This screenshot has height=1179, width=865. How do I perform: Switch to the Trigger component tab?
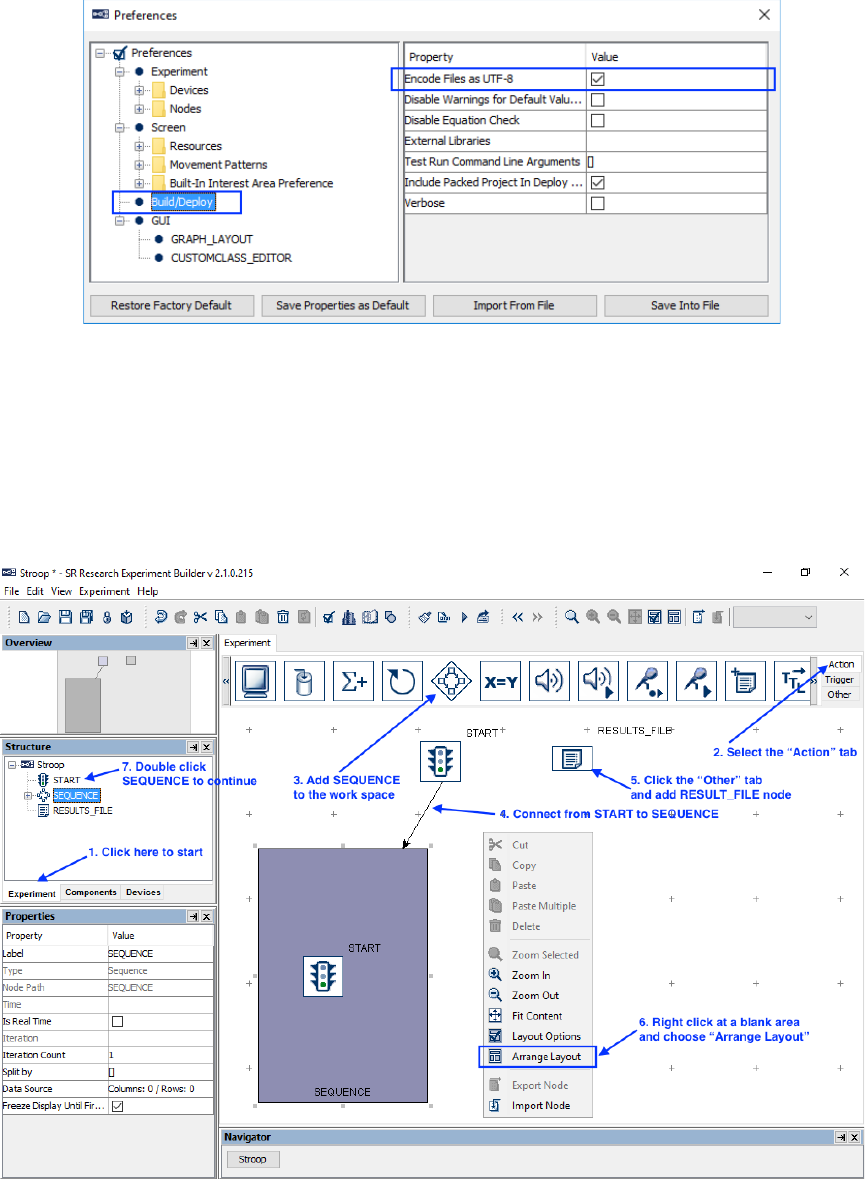pyautogui.click(x=839, y=680)
